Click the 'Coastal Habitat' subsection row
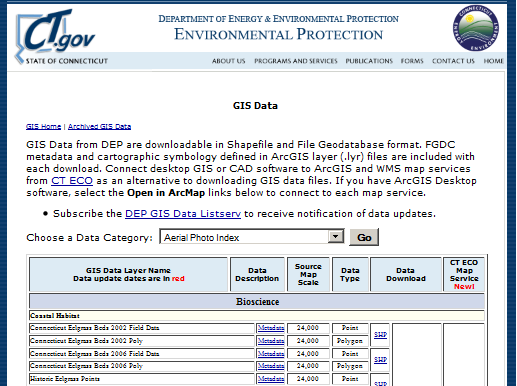This screenshot has width=517, height=386. (257, 315)
